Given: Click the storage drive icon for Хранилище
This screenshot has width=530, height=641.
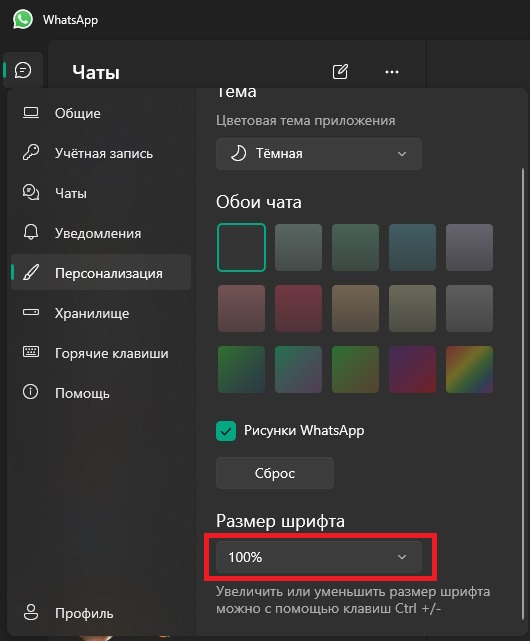Looking at the screenshot, I should click(31, 312).
